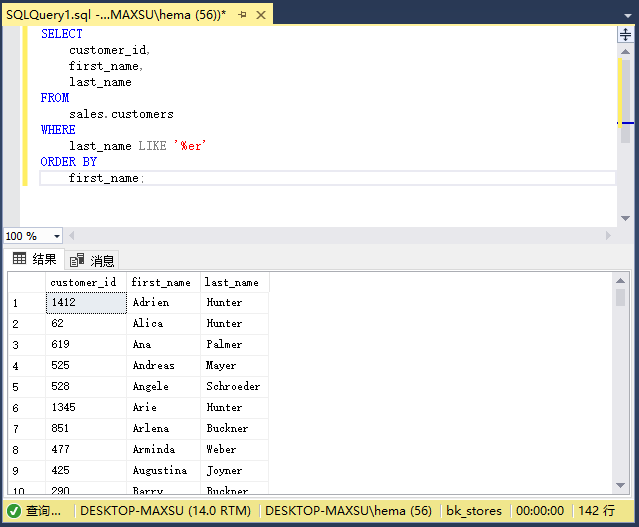Viewport: 639px width, 527px height.
Task: Select the cell Andreas
Action: (x=163, y=366)
